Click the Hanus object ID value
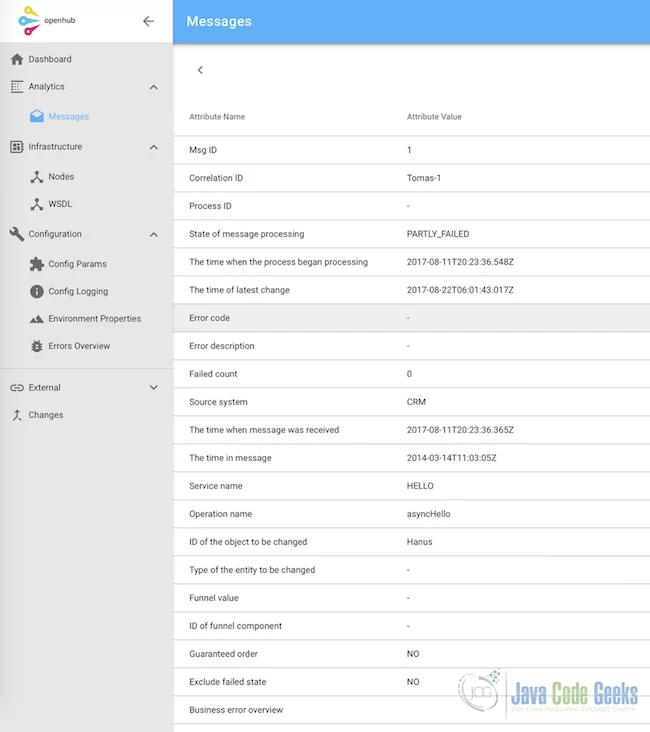This screenshot has width=650, height=732. 420,542
